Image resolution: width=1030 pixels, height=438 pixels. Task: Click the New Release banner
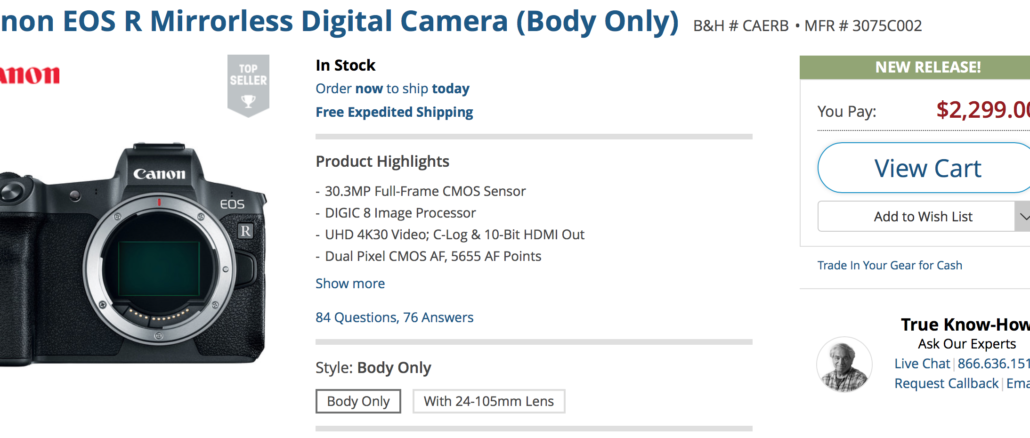(915, 67)
